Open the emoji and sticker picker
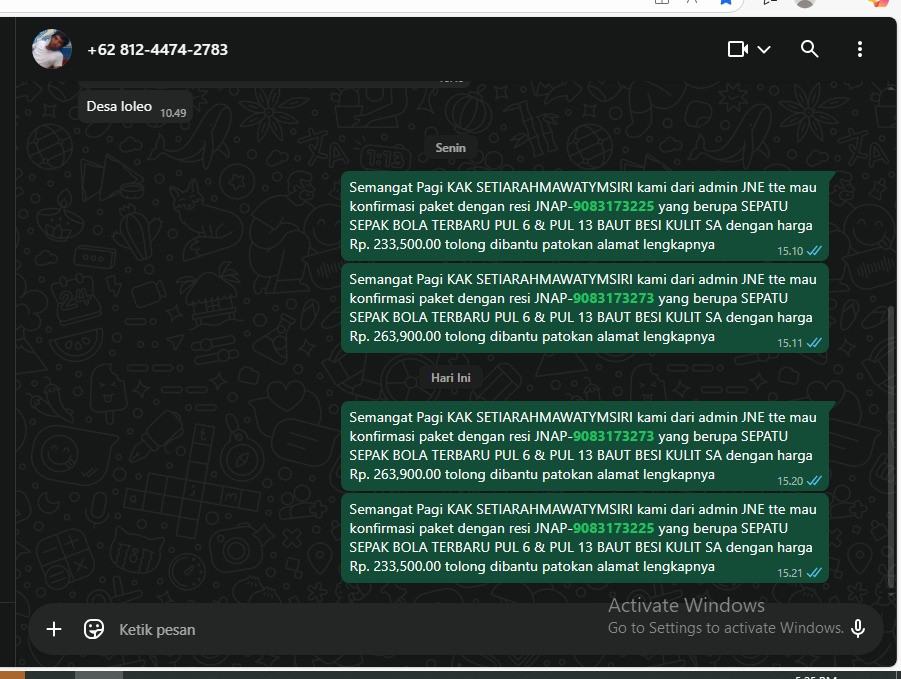 coord(94,629)
